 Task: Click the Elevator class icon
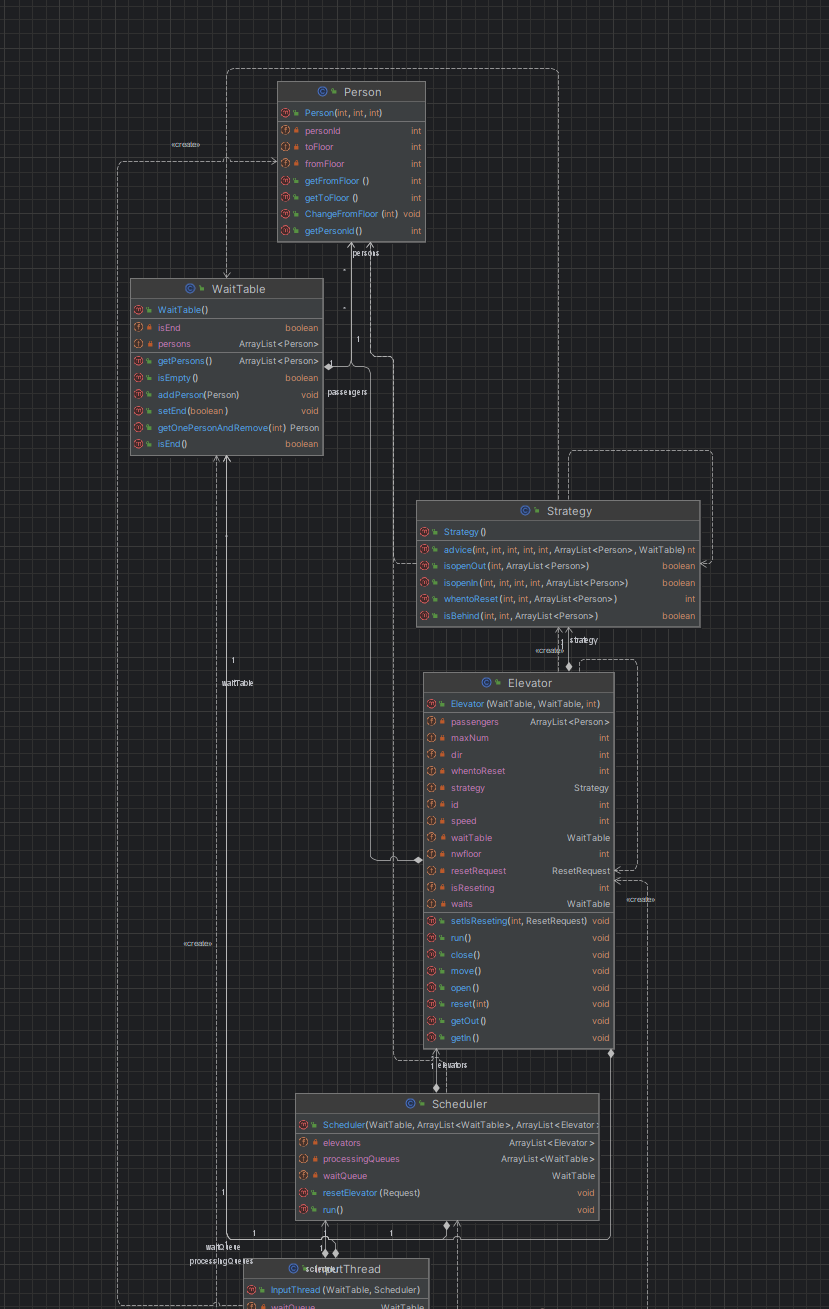486,683
